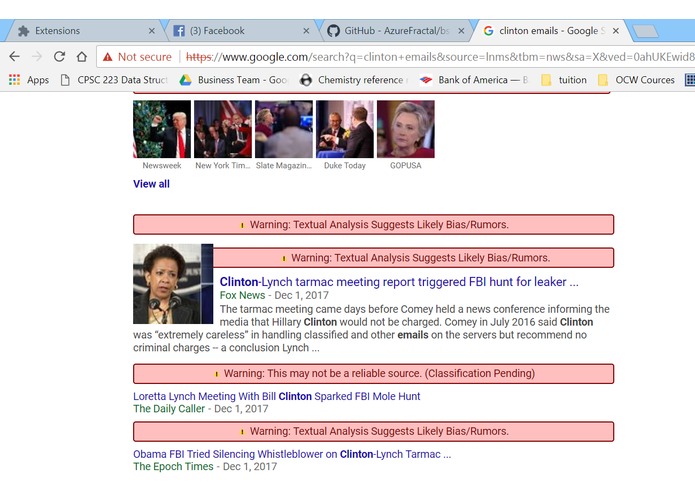Open the New York Times thumbnail
Screen dimensions: 695x494
pyautogui.click(x=223, y=129)
